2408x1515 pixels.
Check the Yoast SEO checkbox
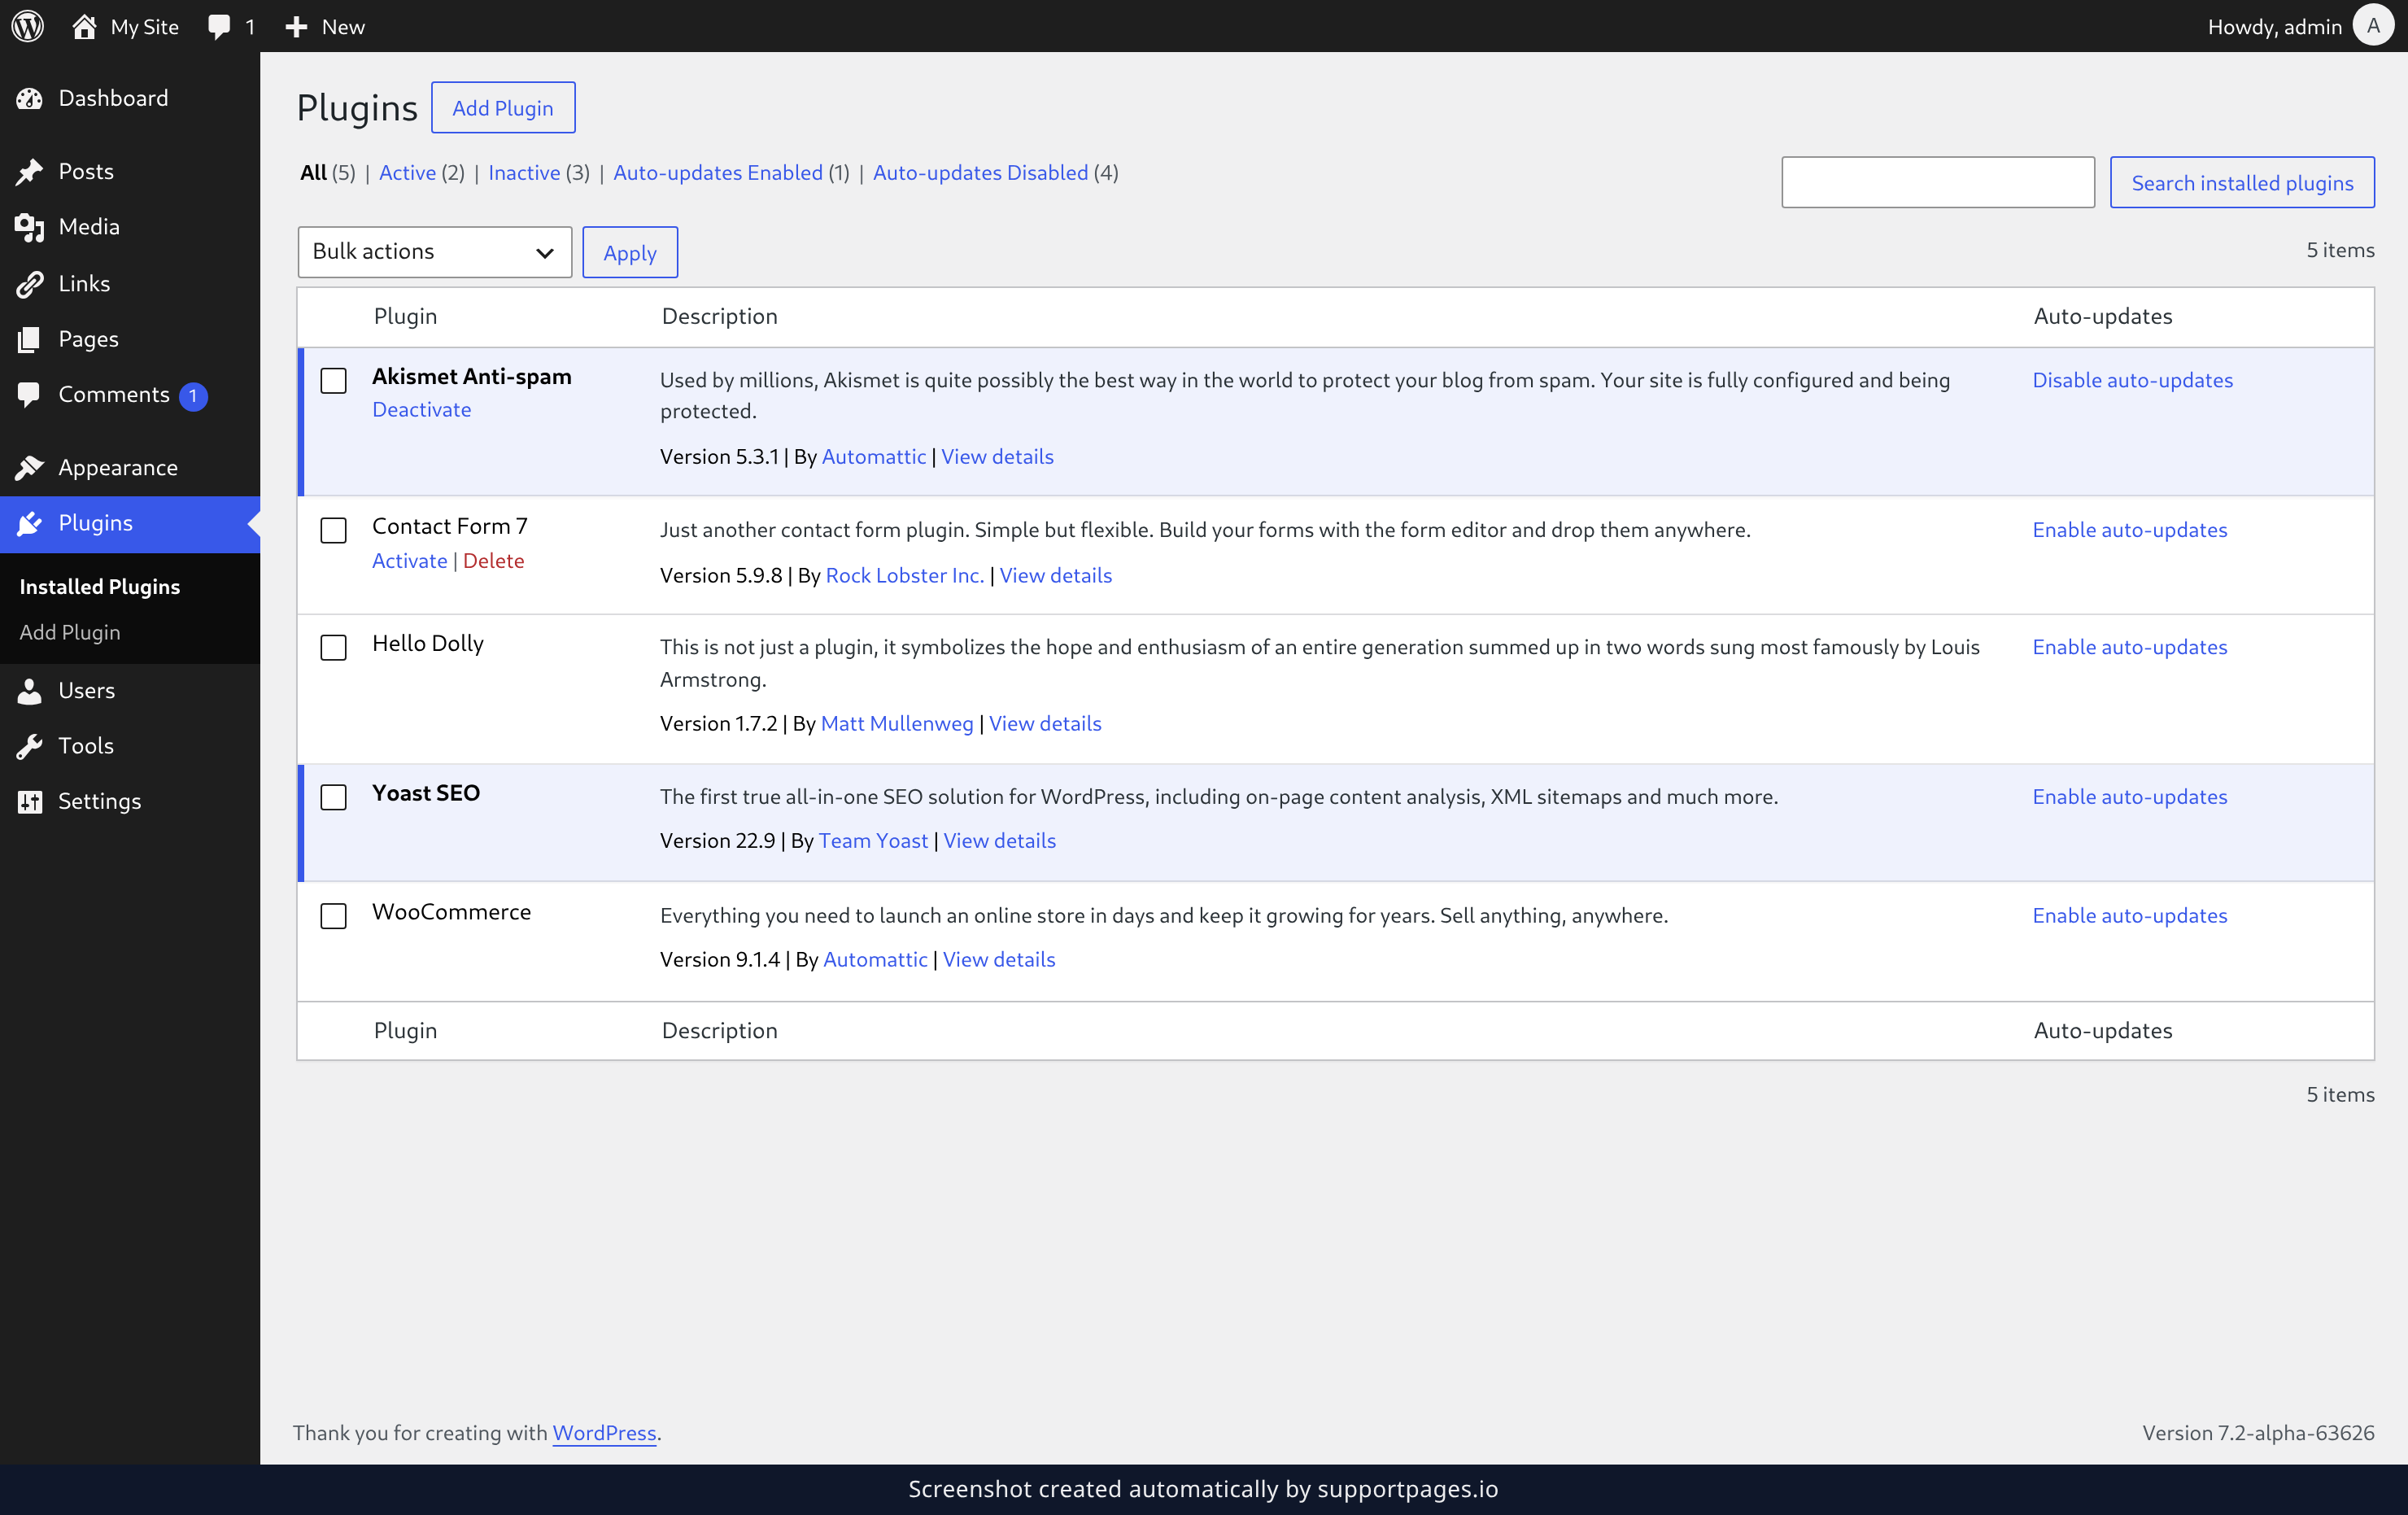pyautogui.click(x=333, y=797)
